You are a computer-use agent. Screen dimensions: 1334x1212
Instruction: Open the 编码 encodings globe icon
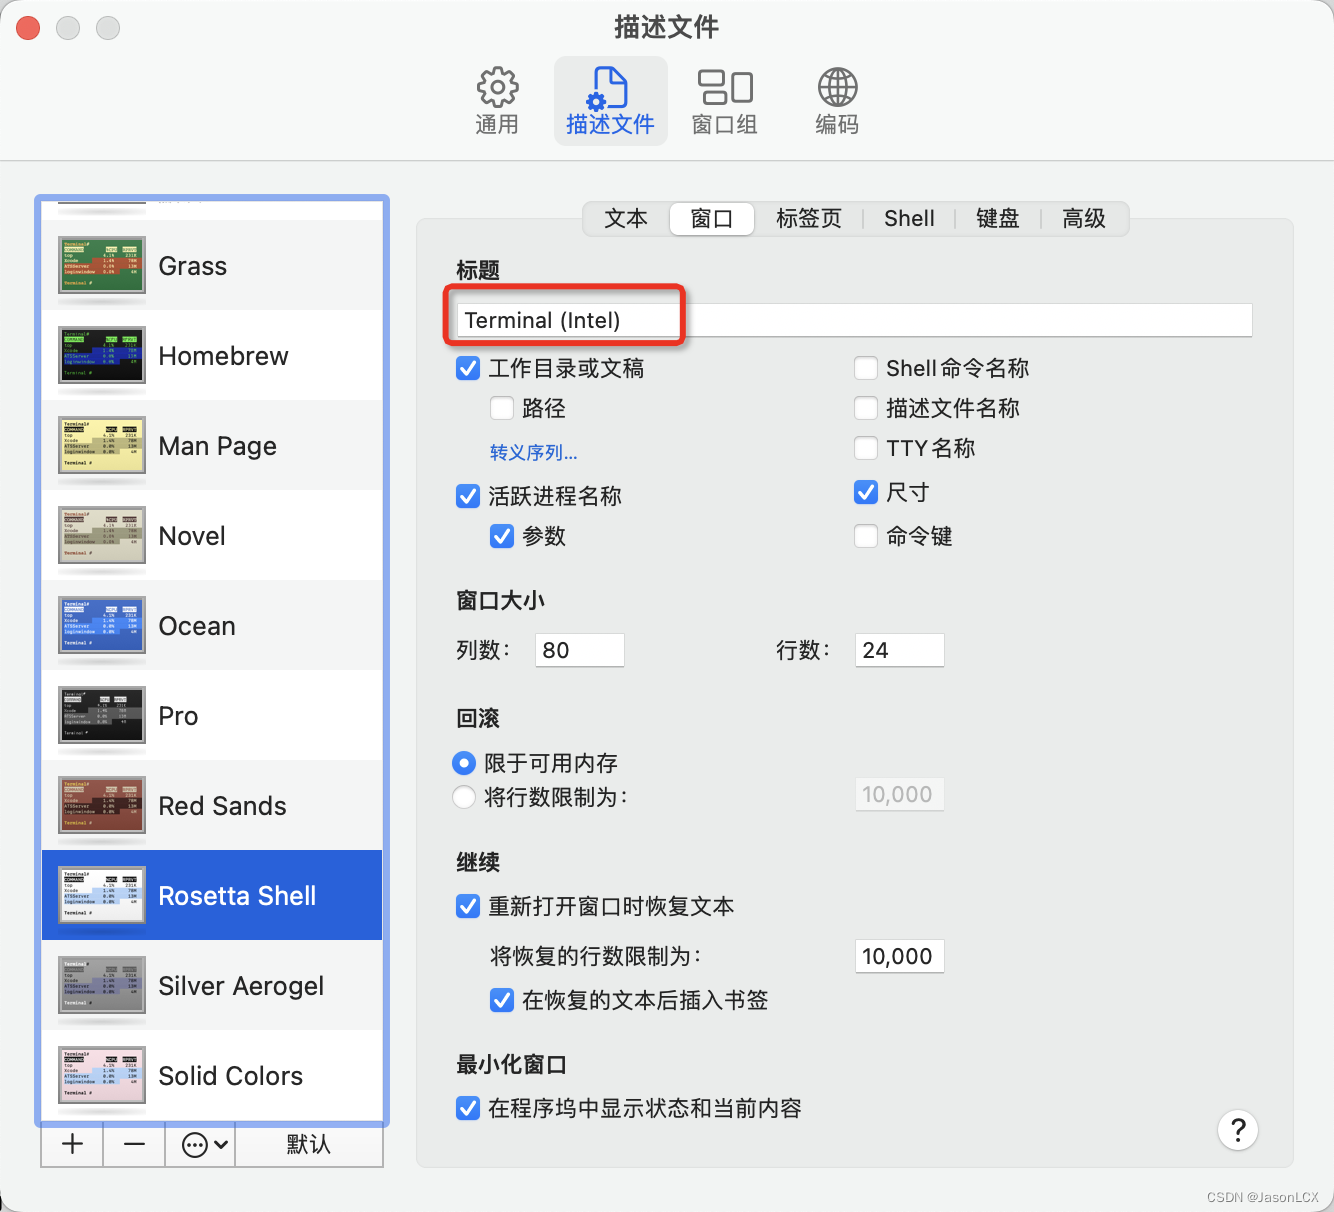(836, 99)
